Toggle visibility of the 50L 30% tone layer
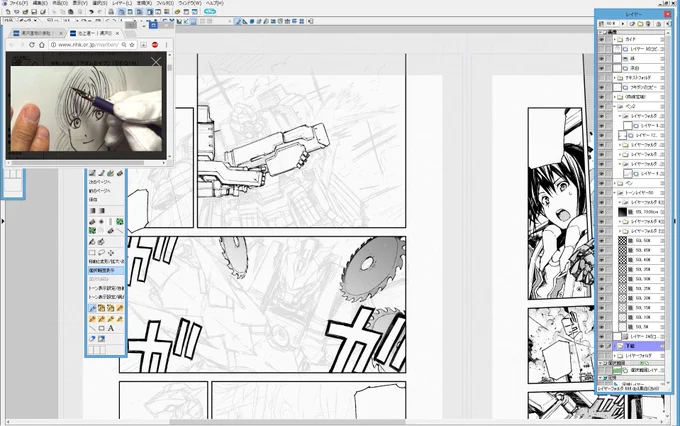This screenshot has height=426, width=680. tap(602, 279)
